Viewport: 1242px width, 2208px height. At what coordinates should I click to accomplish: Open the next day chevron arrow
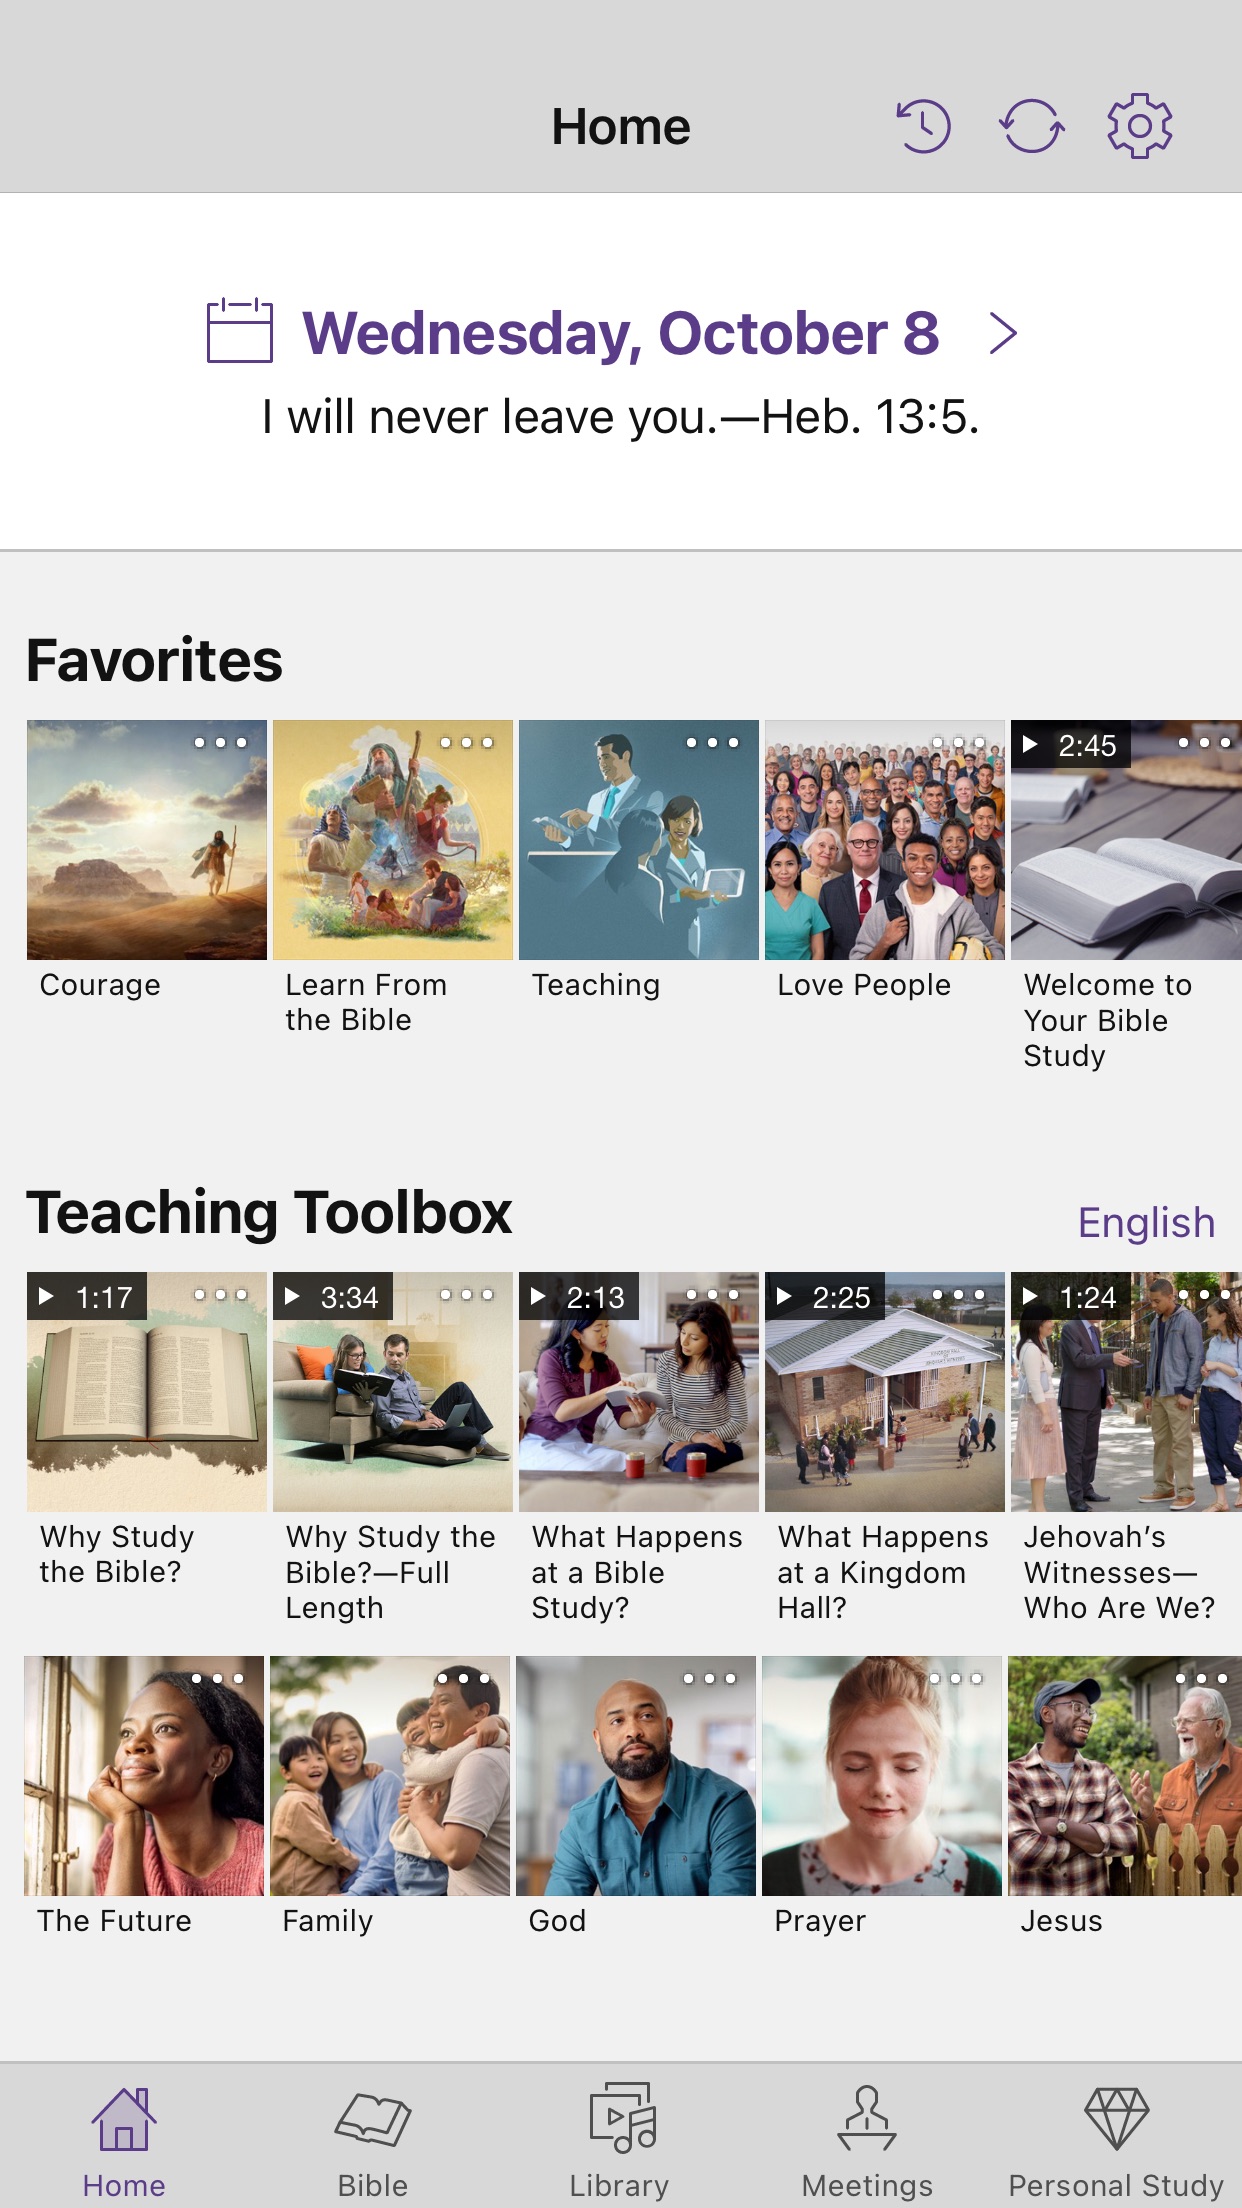tap(1002, 333)
